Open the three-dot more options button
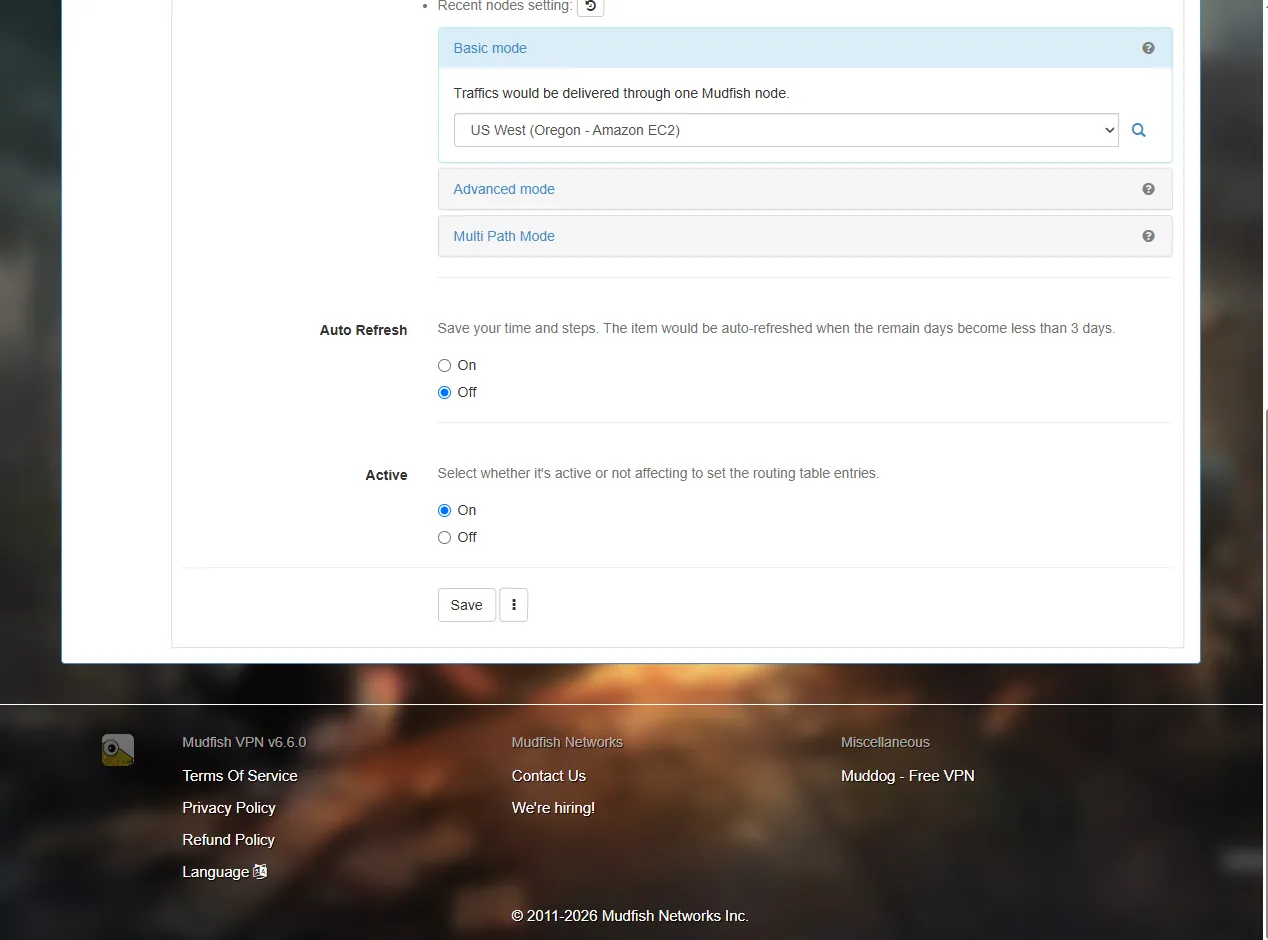Image resolution: width=1268 pixels, height=940 pixels. click(x=513, y=605)
